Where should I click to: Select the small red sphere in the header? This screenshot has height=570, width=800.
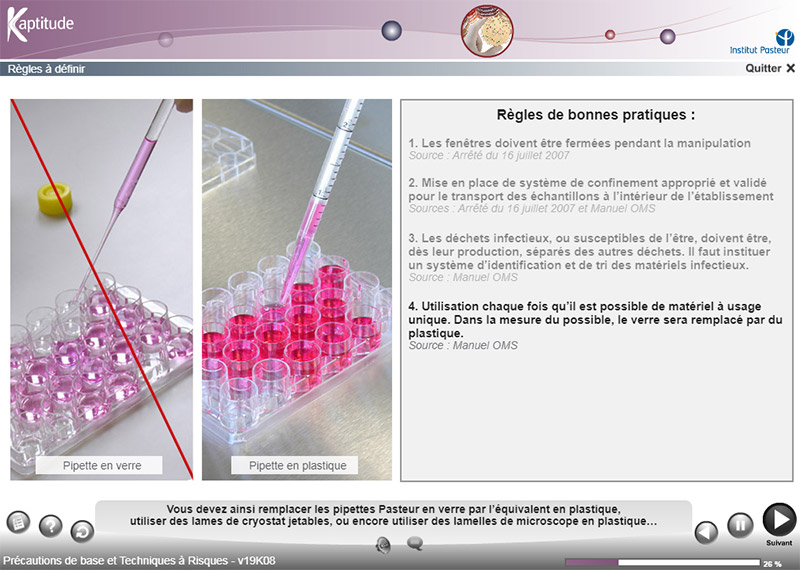coord(610,35)
